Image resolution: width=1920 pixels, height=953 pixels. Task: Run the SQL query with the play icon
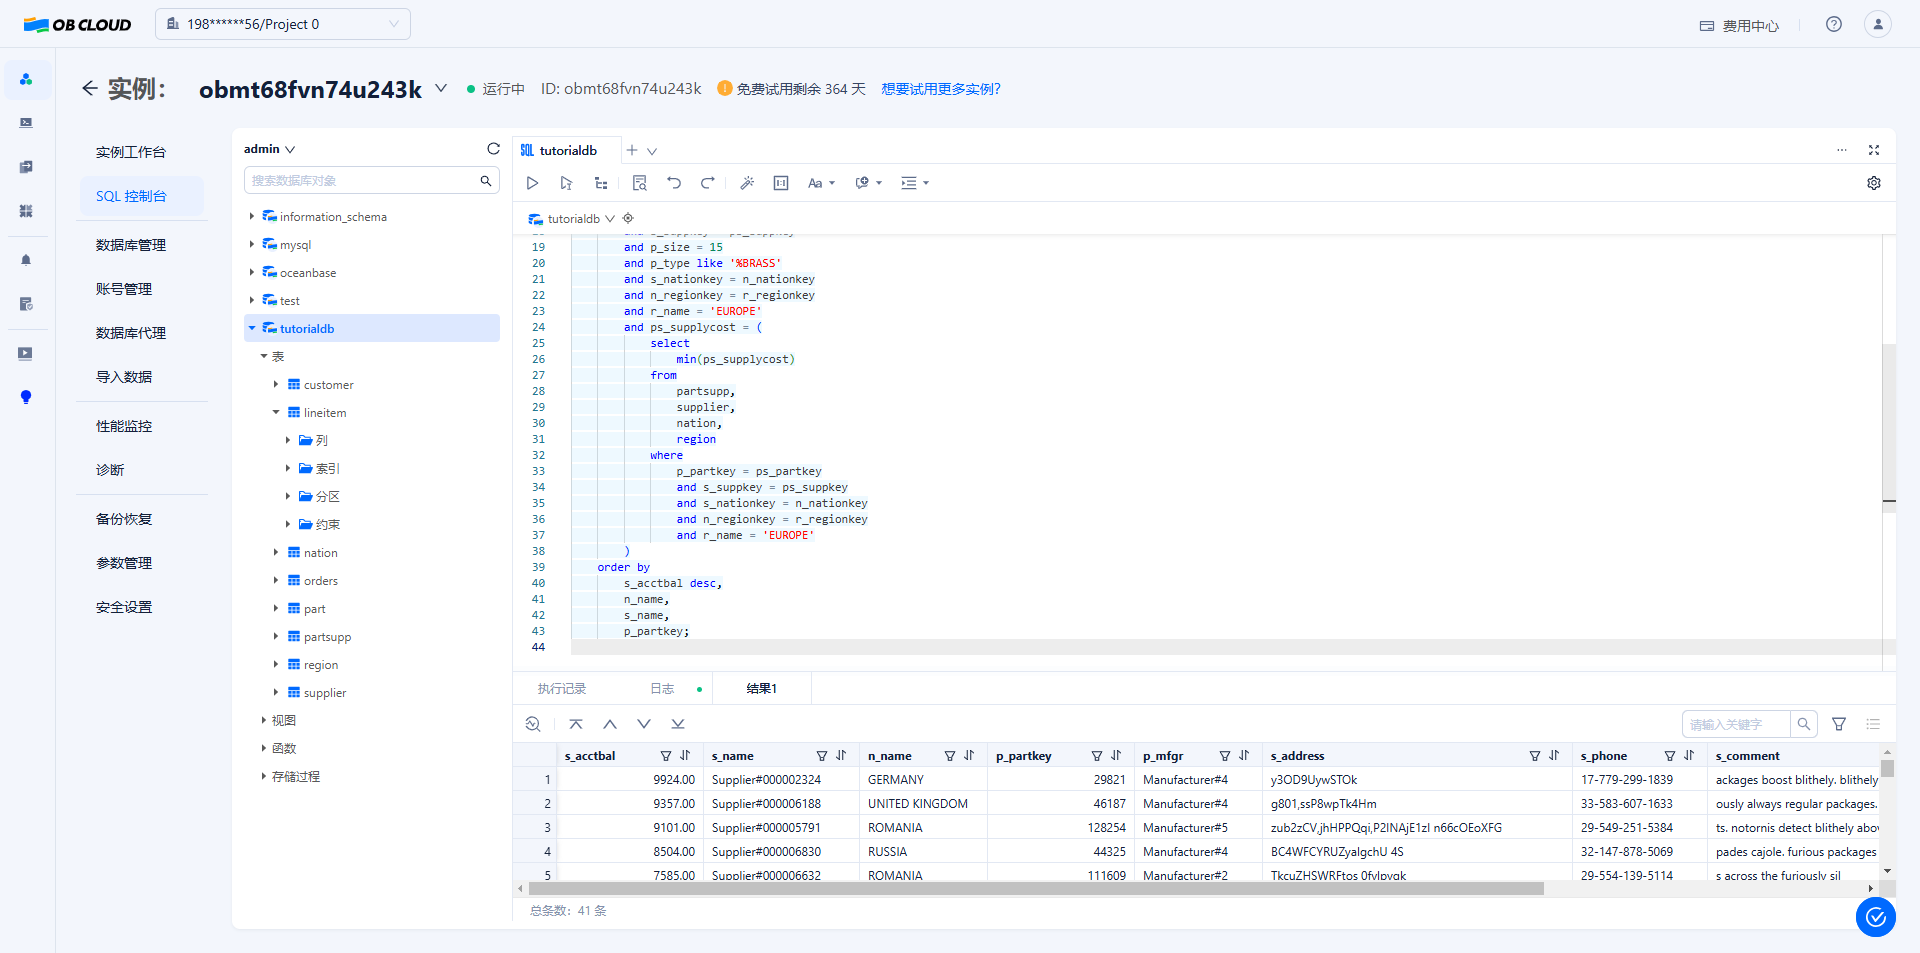point(532,183)
